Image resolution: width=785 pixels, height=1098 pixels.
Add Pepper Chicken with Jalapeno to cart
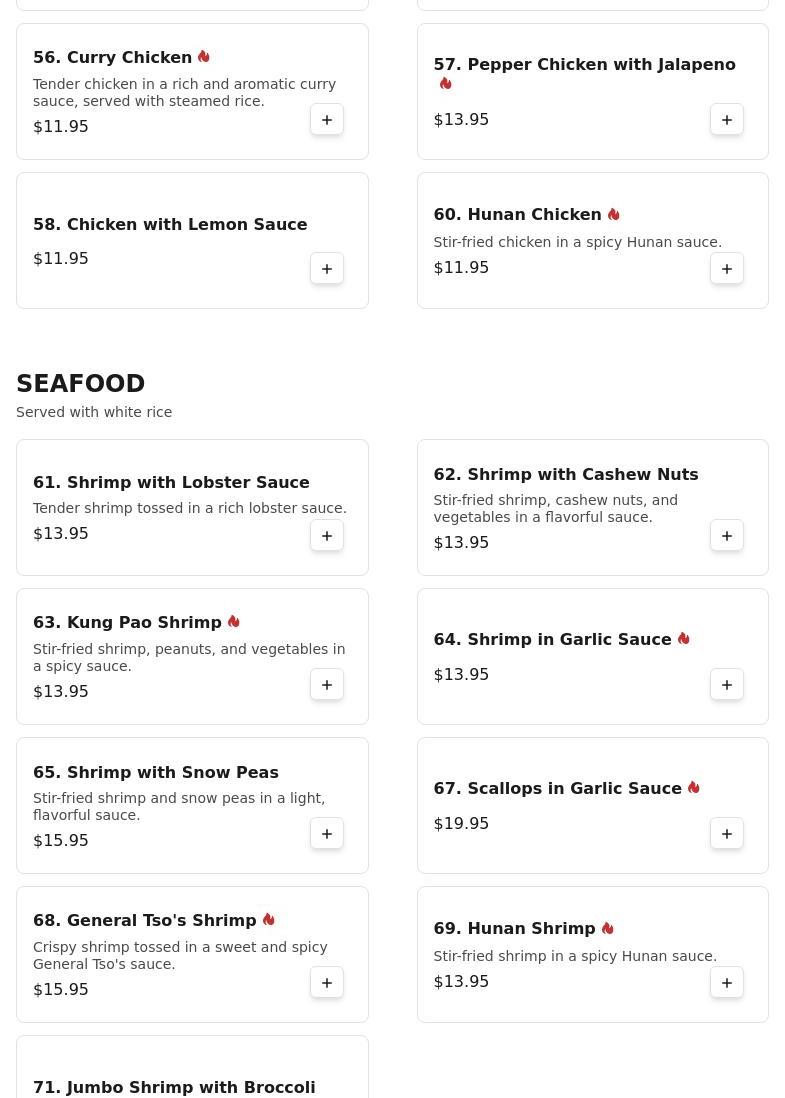pyautogui.click(x=727, y=120)
